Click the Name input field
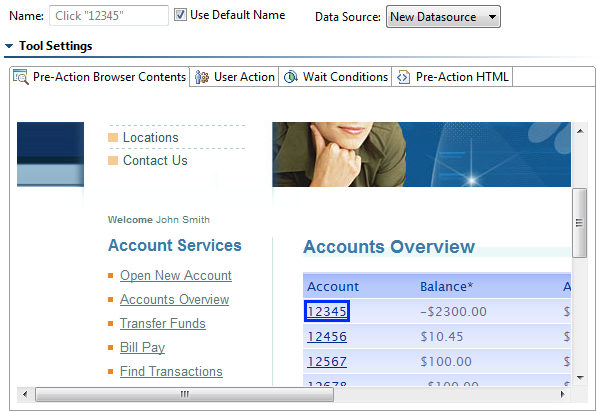 coord(109,16)
